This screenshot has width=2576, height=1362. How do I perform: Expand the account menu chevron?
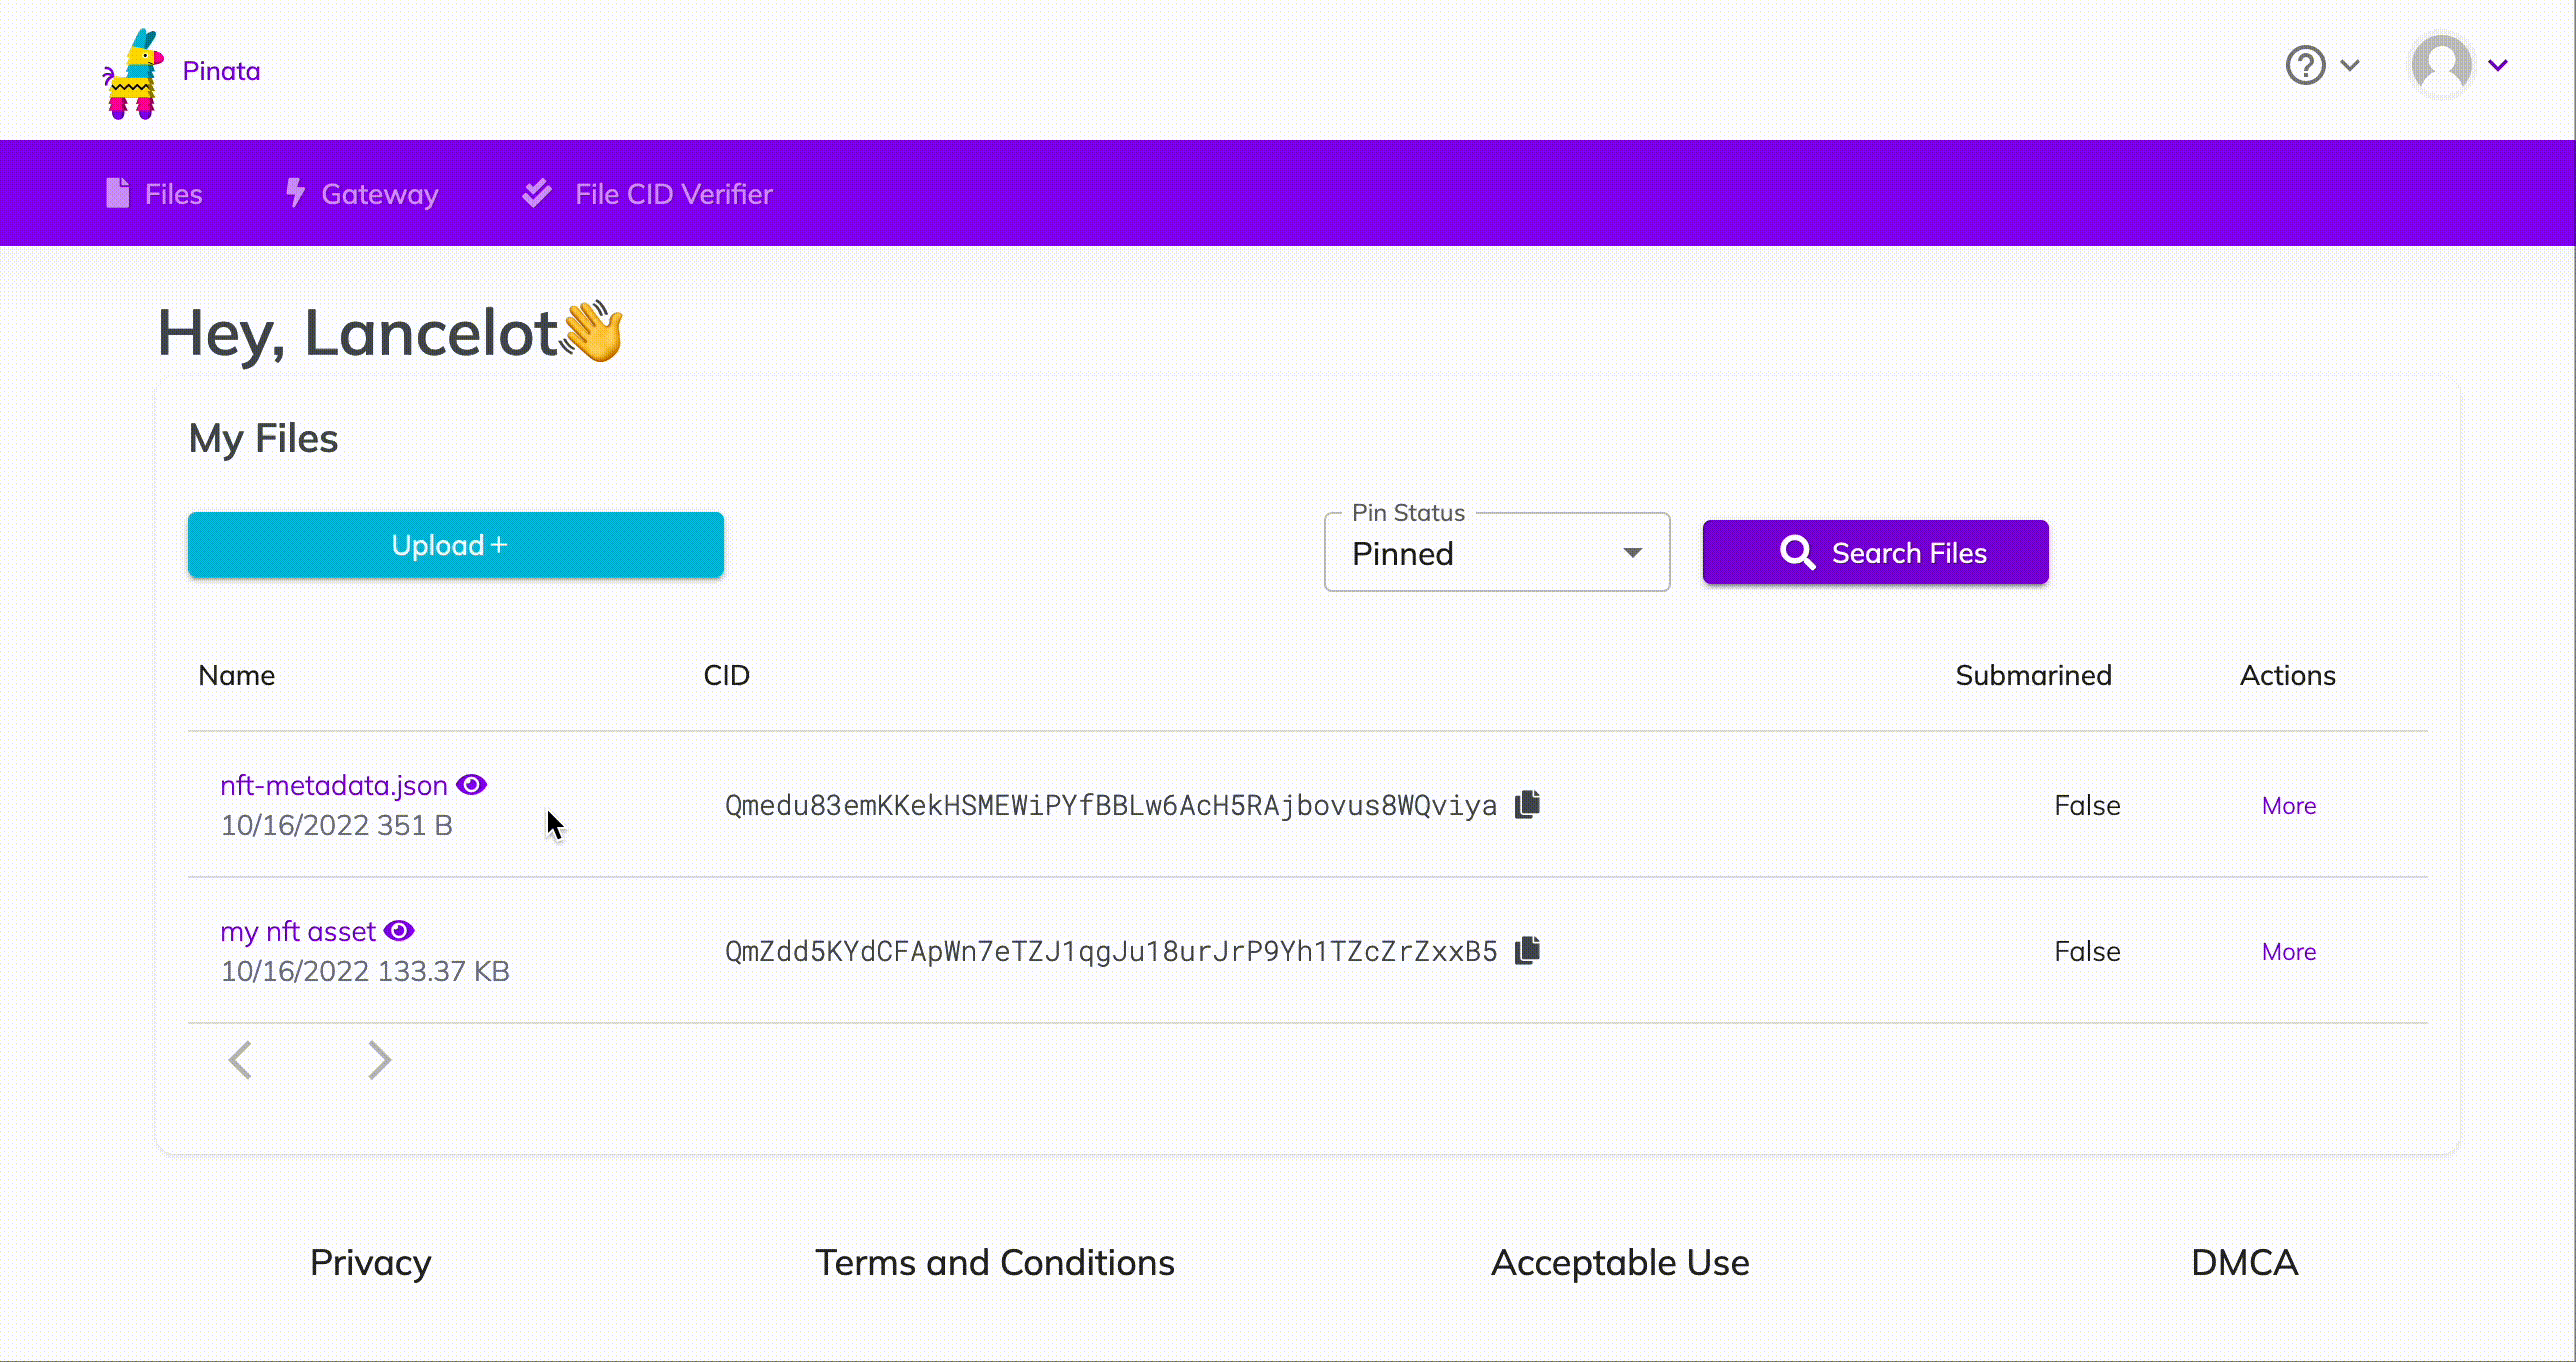pyautogui.click(x=2500, y=66)
